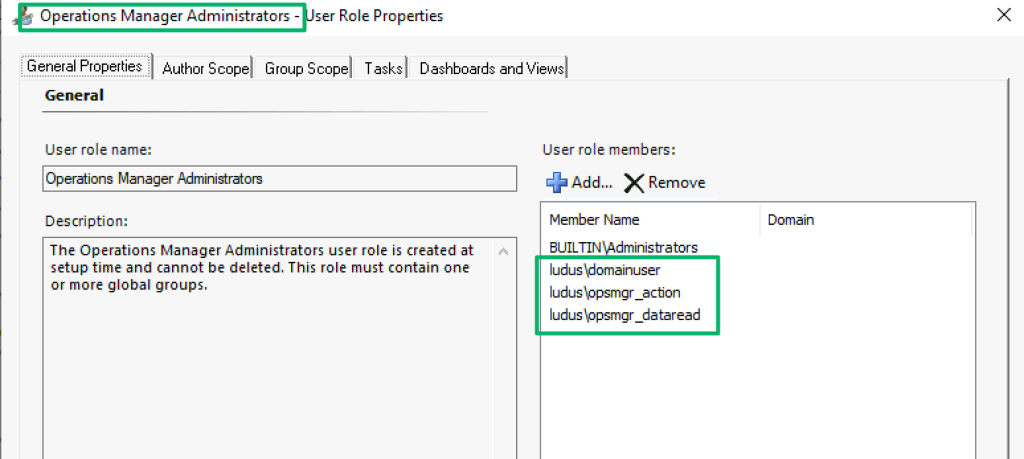Click the Operations Manager title bar icon

[17, 17]
